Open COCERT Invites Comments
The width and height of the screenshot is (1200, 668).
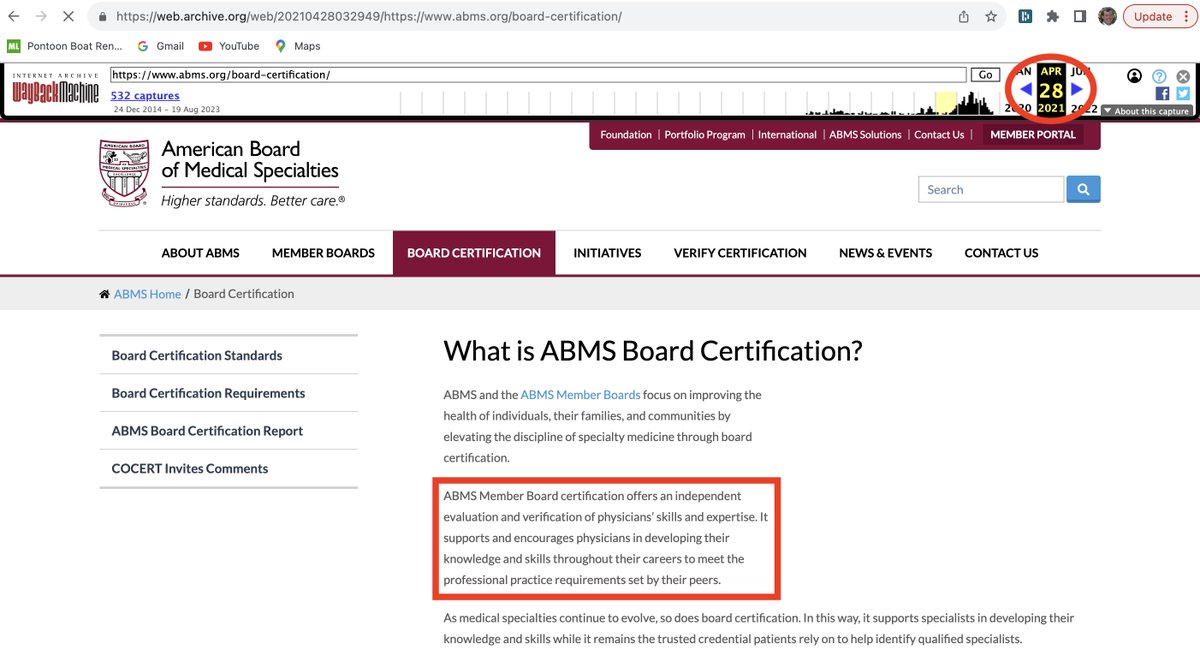(229, 468)
